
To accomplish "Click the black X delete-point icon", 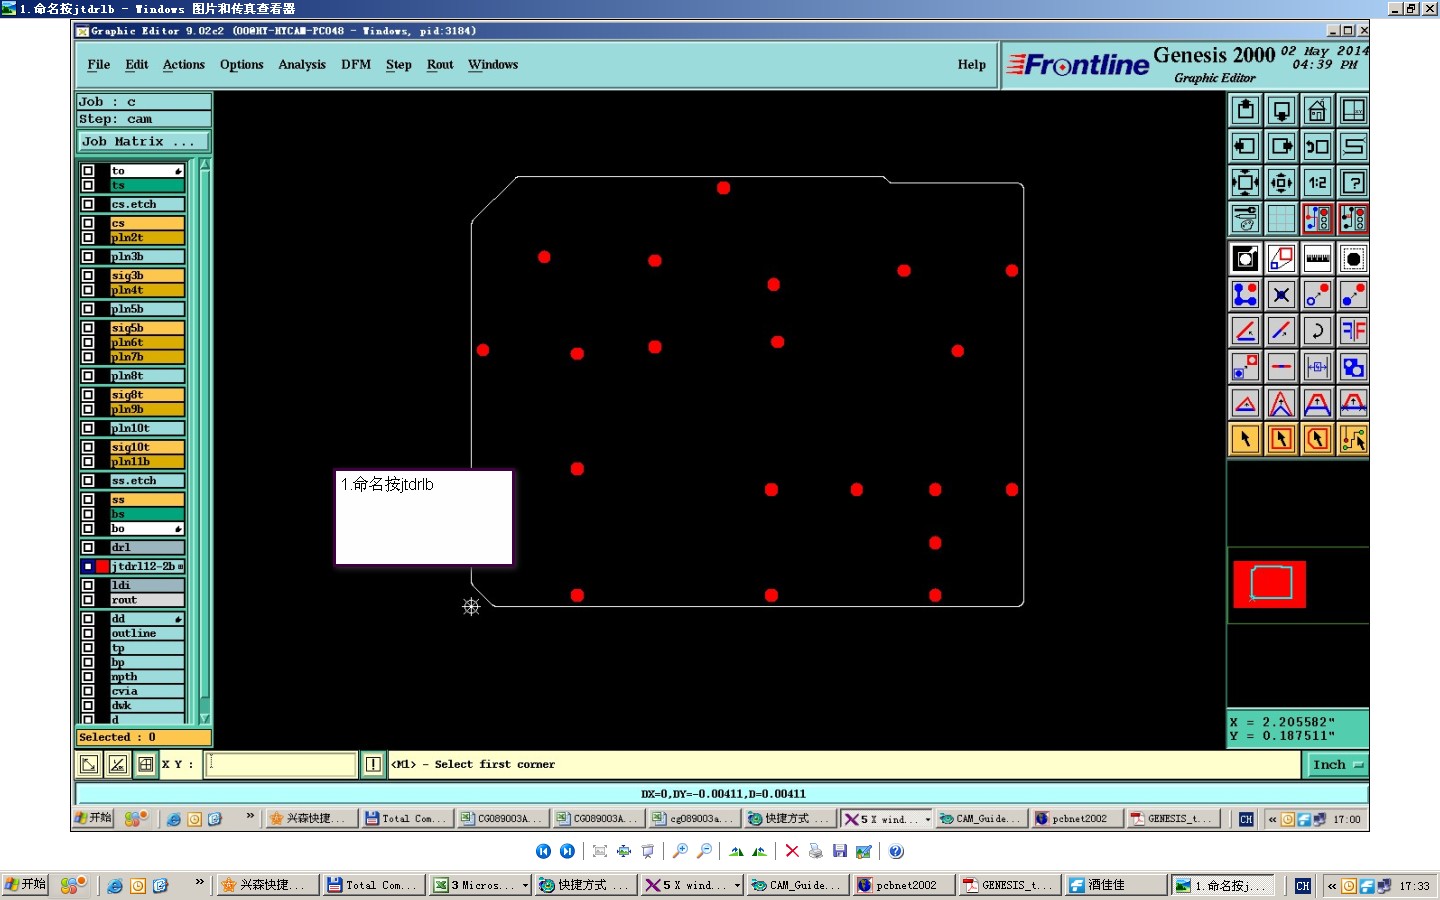I will click(x=1281, y=295).
